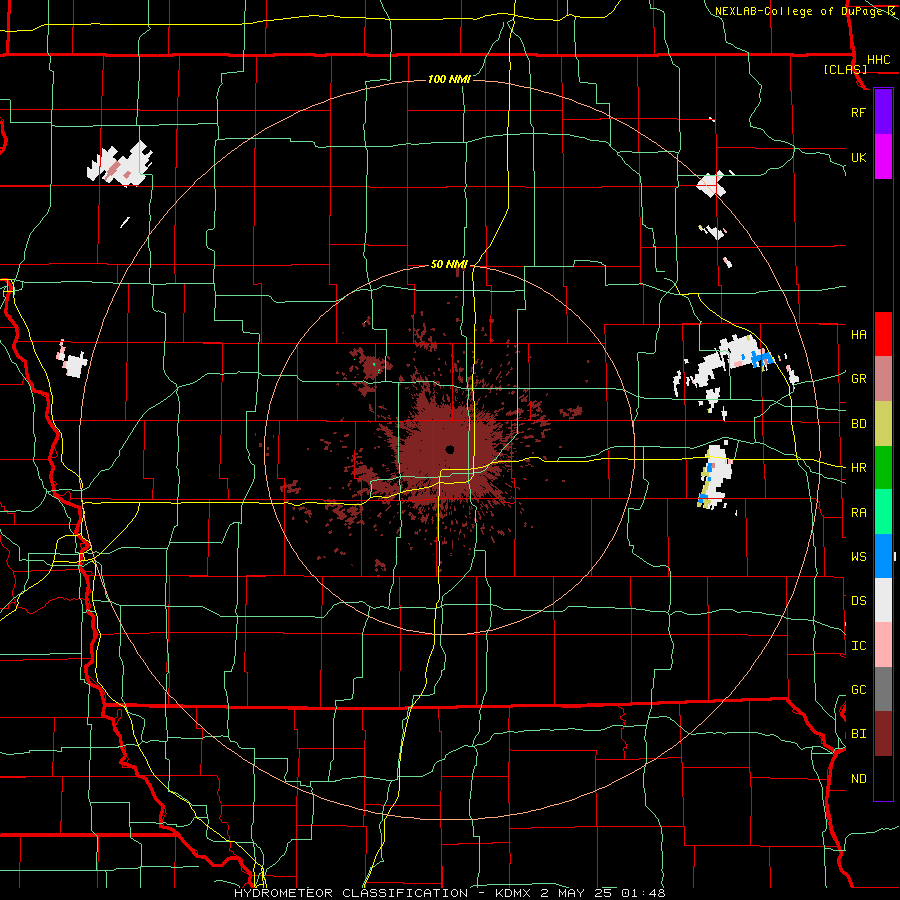Click the WS blue legend swatch
This screenshot has width=900, height=900.
[x=883, y=556]
